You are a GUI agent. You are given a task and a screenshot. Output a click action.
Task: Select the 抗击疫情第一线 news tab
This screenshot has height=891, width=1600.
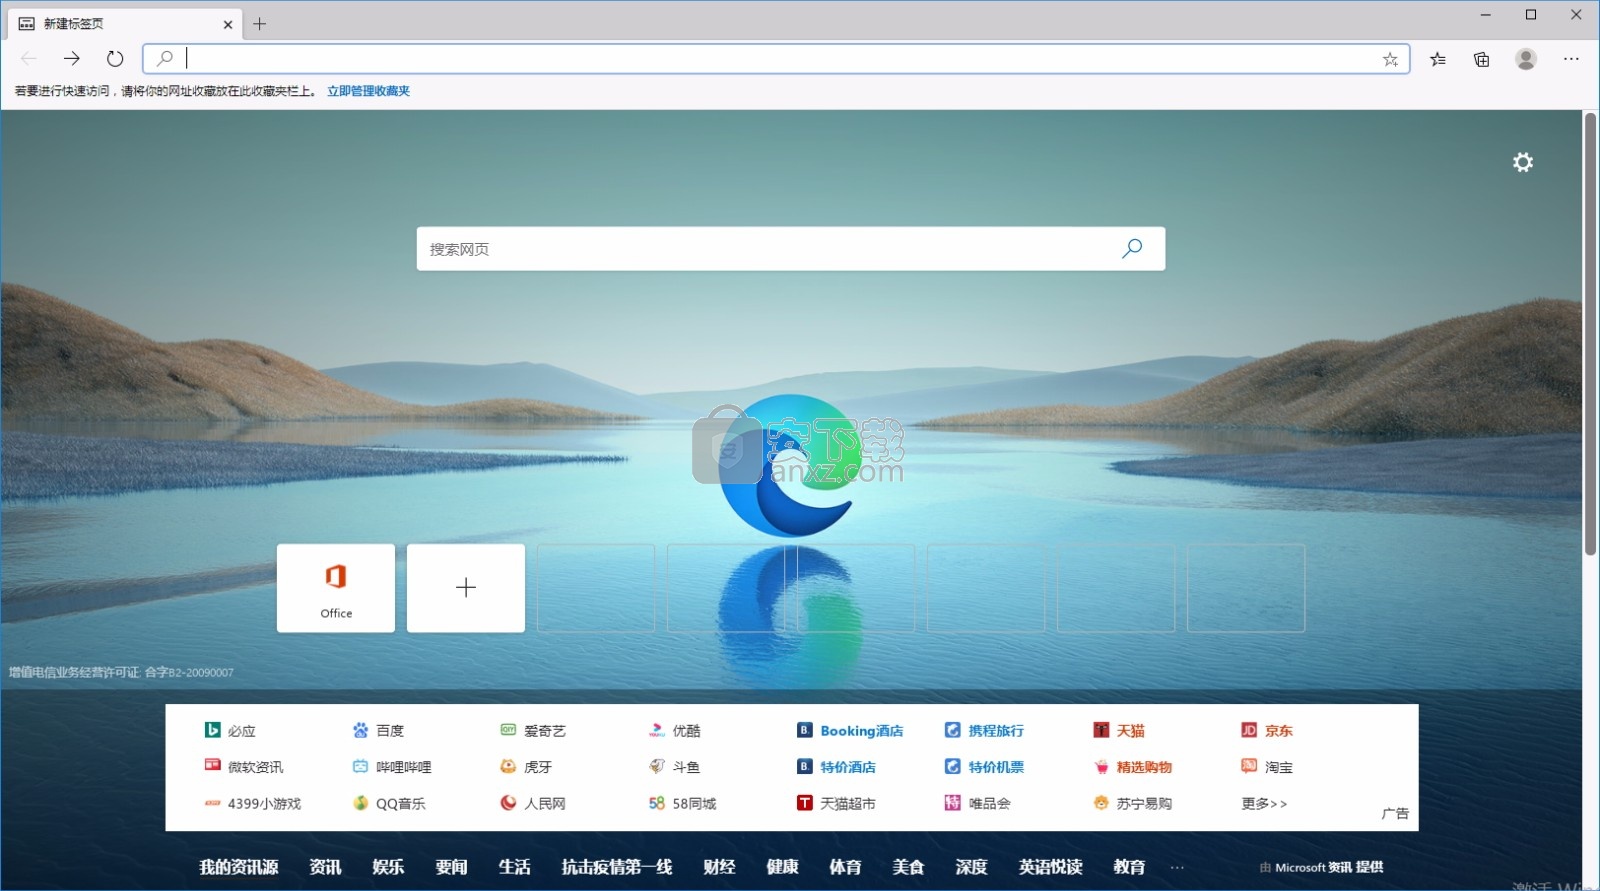click(x=617, y=867)
